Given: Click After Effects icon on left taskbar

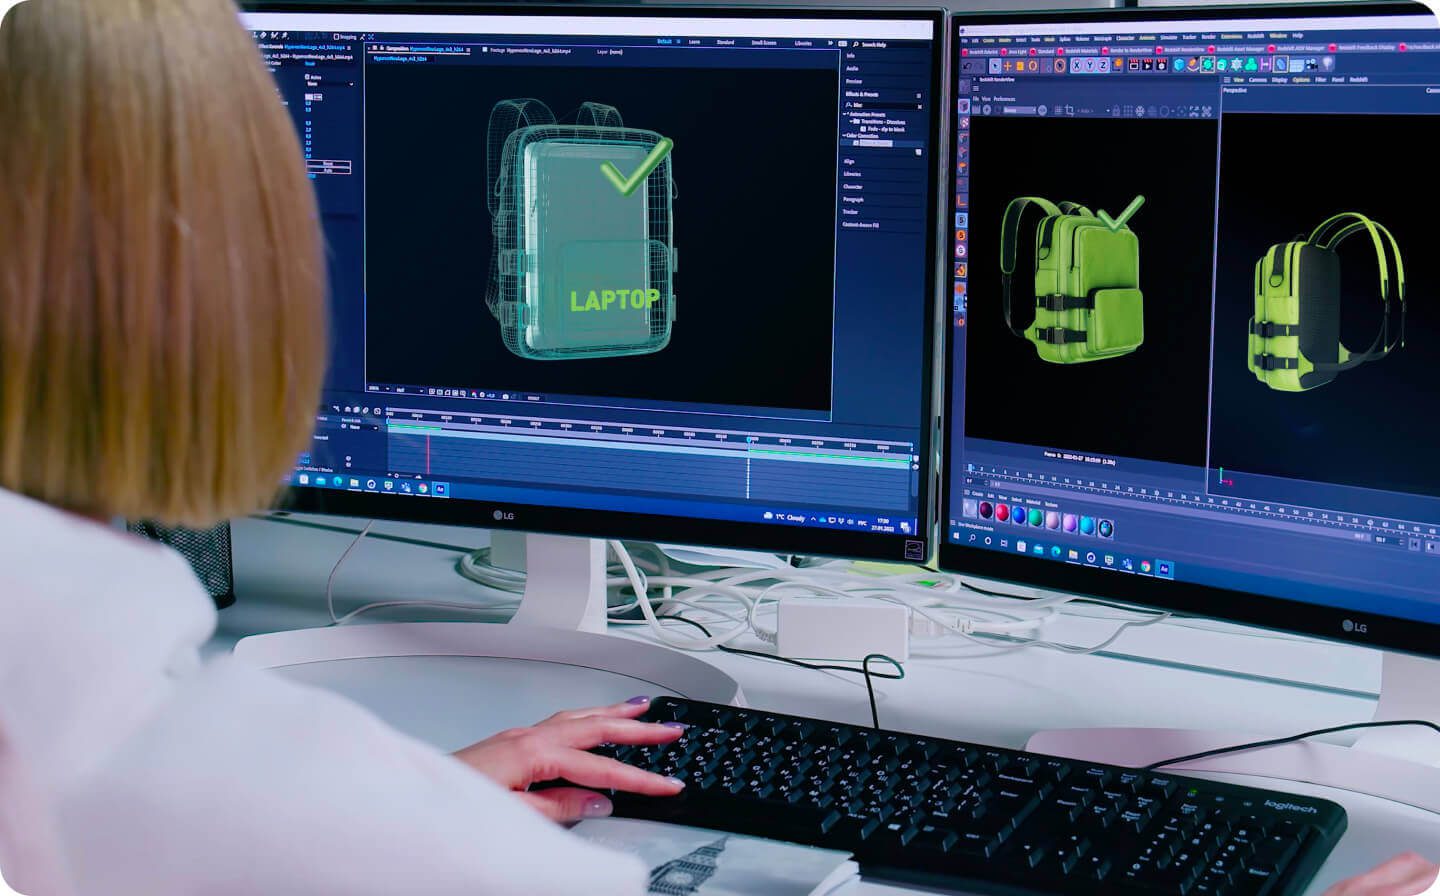Looking at the screenshot, I should pos(440,489).
